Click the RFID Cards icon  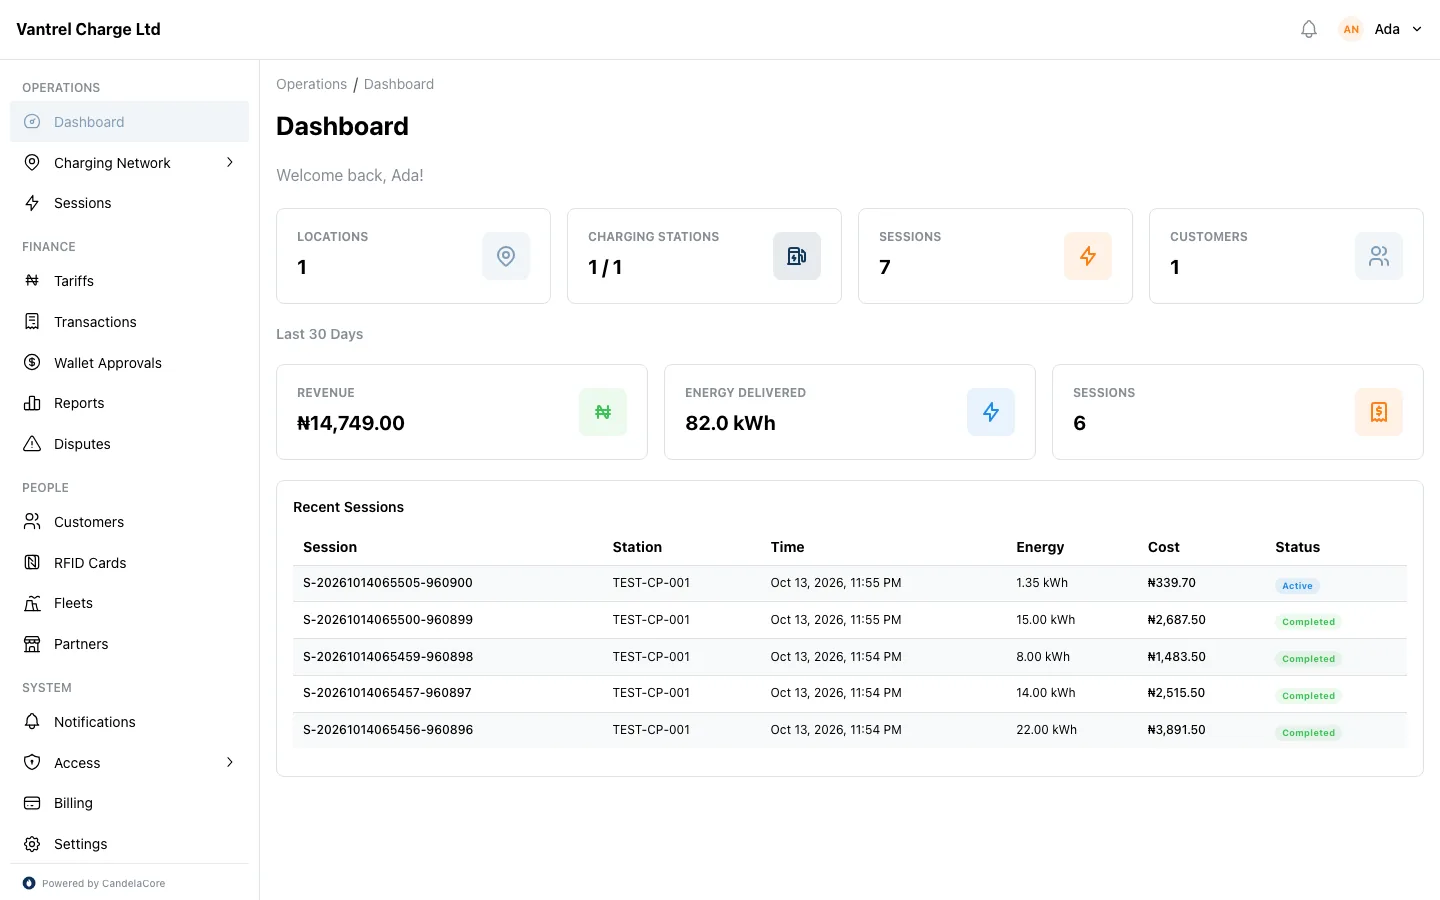point(32,563)
